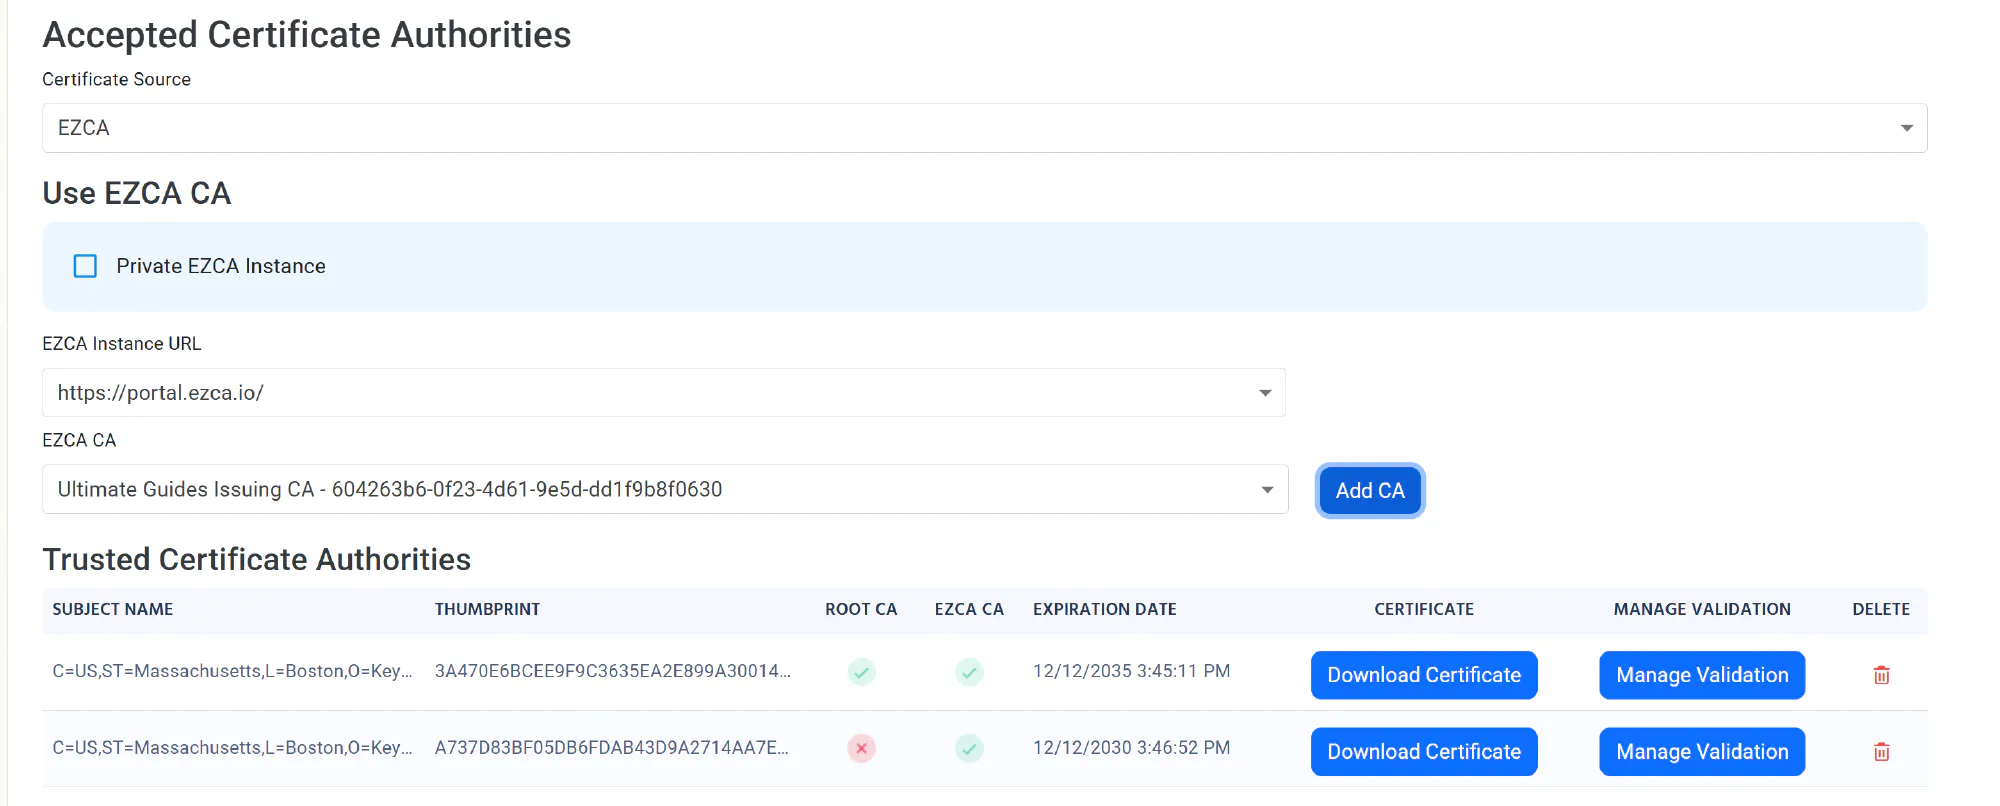Screen dimensions: 2000x806
Task: Click green EZCA CA check for A737D83B row
Action: point(969,748)
